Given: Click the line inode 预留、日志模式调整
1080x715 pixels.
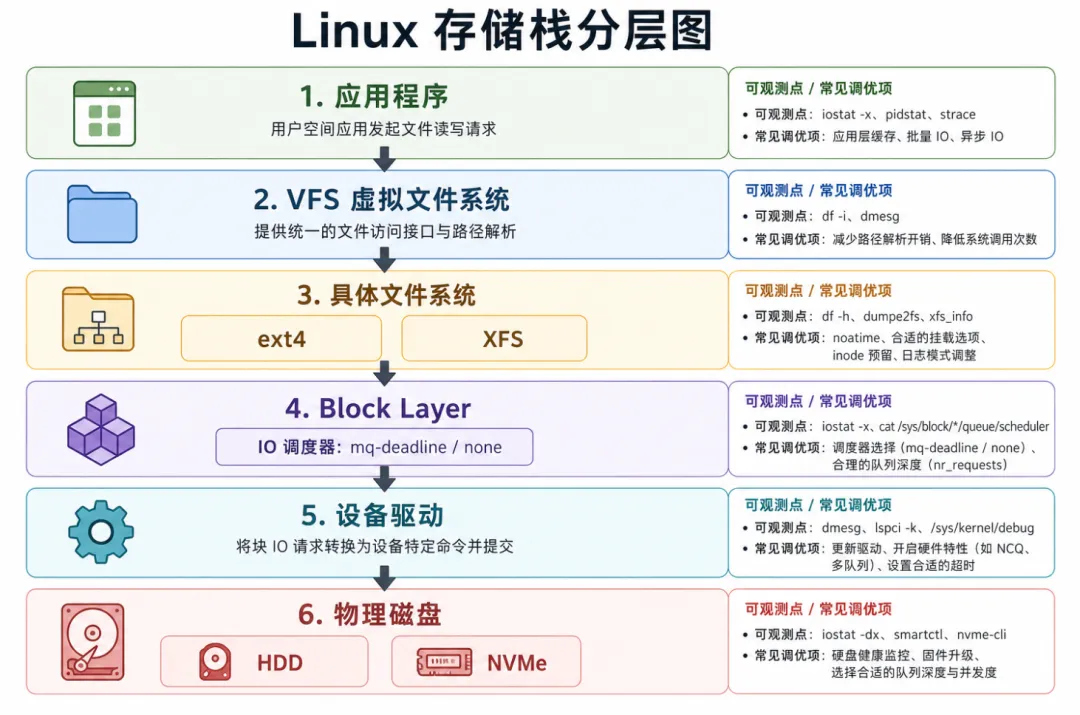Looking at the screenshot, I should [x=904, y=355].
